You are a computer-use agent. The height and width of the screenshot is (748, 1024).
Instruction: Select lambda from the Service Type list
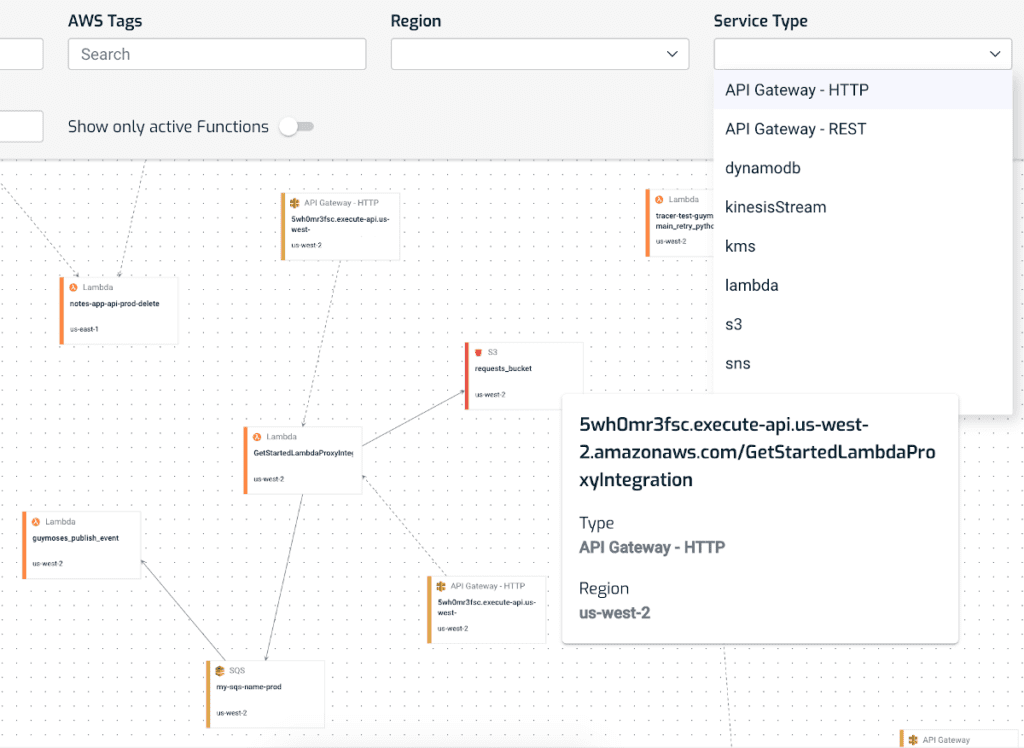[752, 285]
